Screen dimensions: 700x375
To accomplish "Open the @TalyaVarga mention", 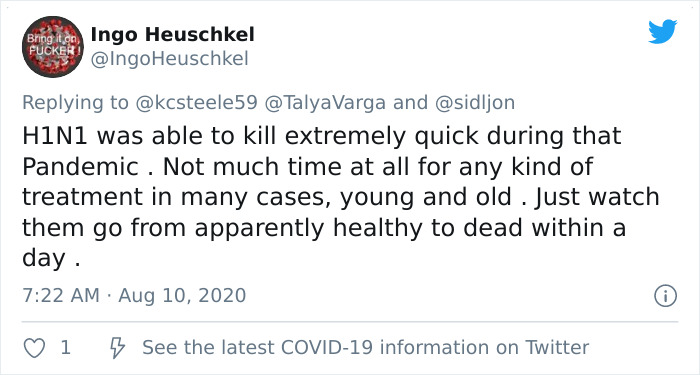I will (325, 103).
